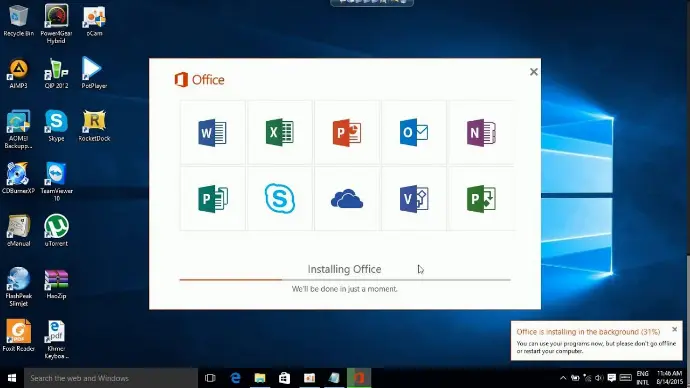
Task: Select the Publisher tile
Action: [x=213, y=199]
